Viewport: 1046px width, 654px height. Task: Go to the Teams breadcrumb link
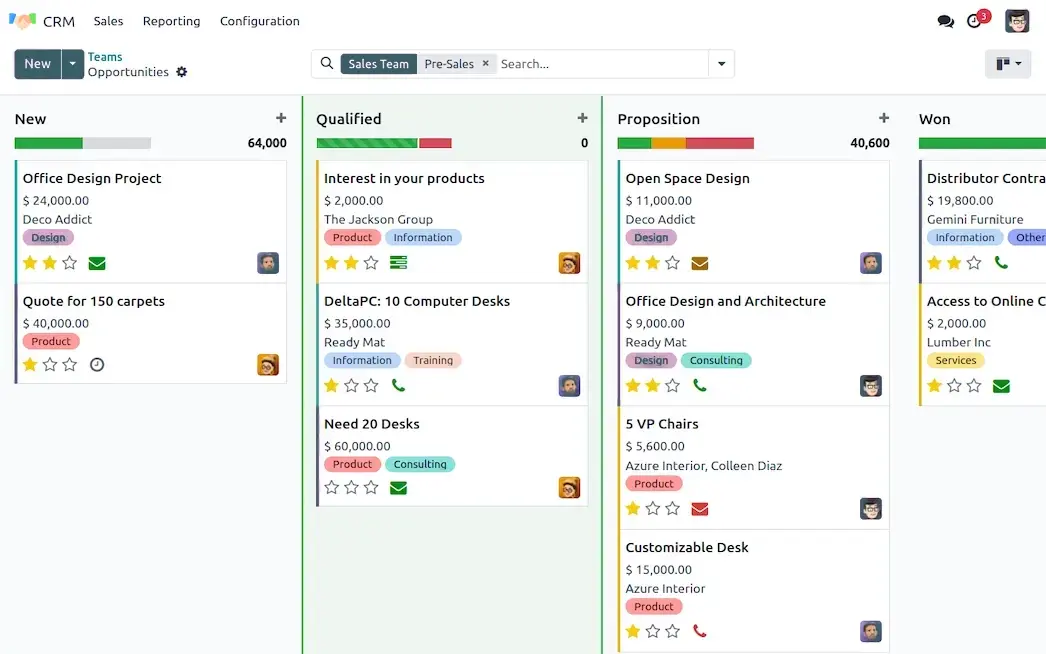tap(105, 57)
